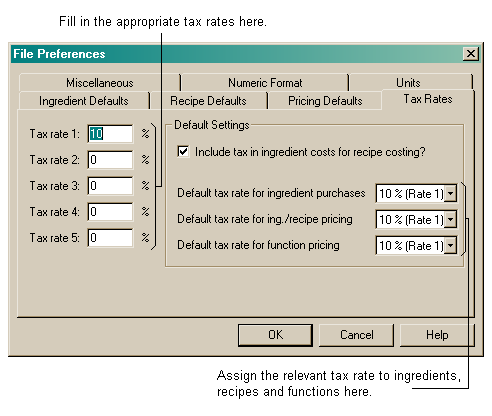Confirm settings with the OK button
492x416 pixels.
click(x=275, y=335)
